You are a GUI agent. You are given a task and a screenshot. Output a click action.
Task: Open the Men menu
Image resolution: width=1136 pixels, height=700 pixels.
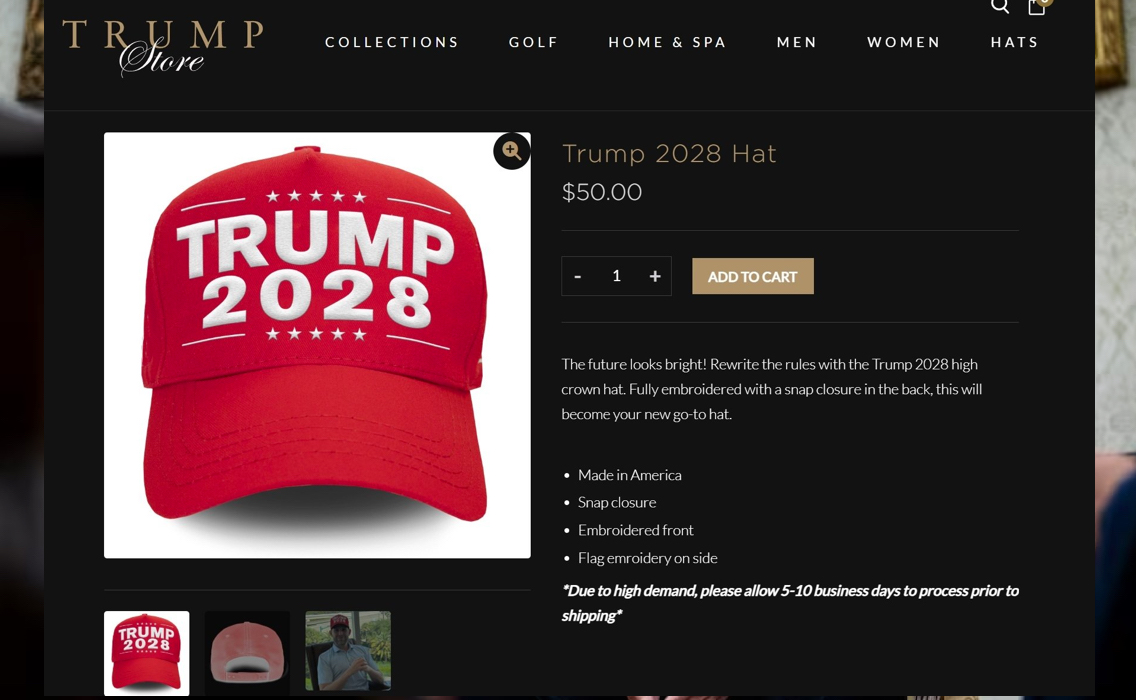(x=797, y=42)
